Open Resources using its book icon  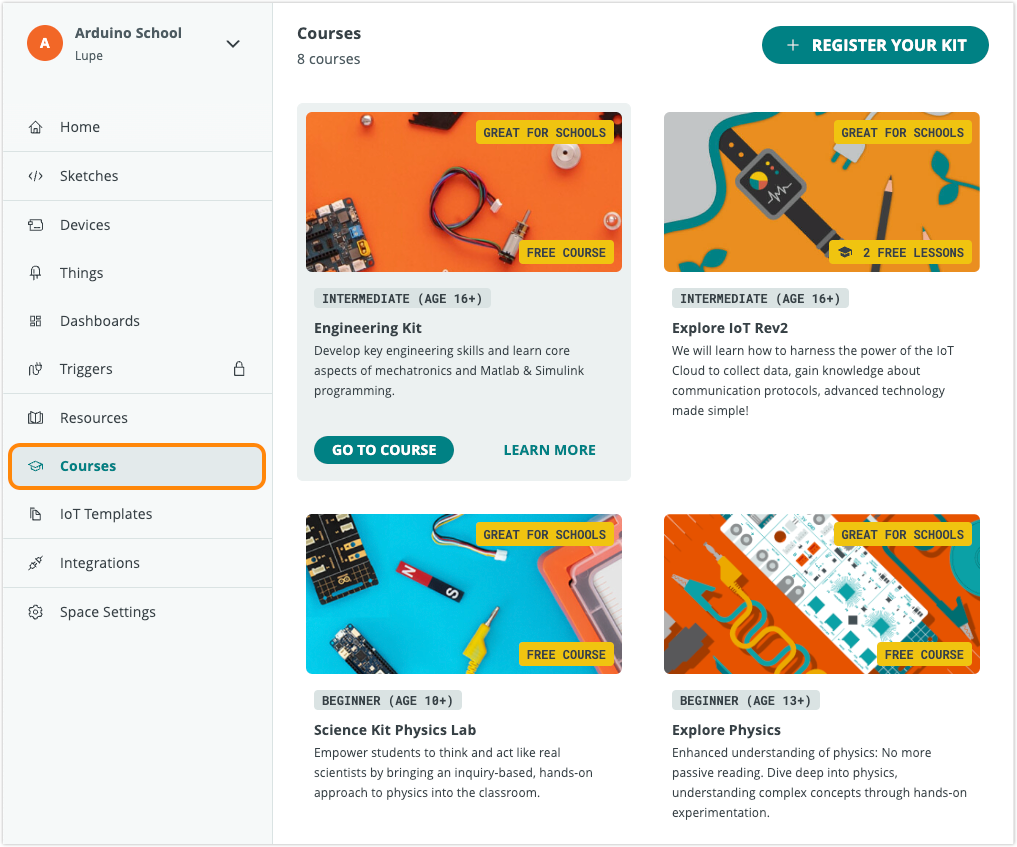tap(36, 418)
